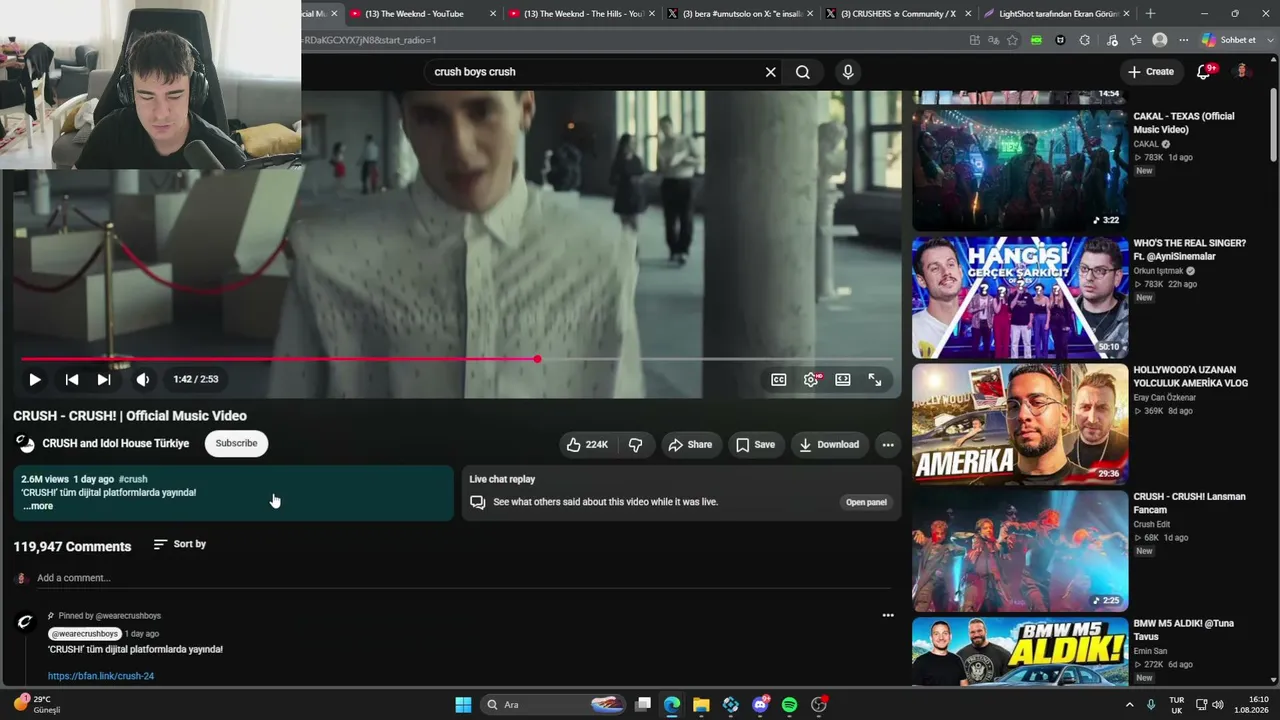This screenshot has width=1280, height=720.
Task: Open the pinned comment options menu
Action: 888,615
